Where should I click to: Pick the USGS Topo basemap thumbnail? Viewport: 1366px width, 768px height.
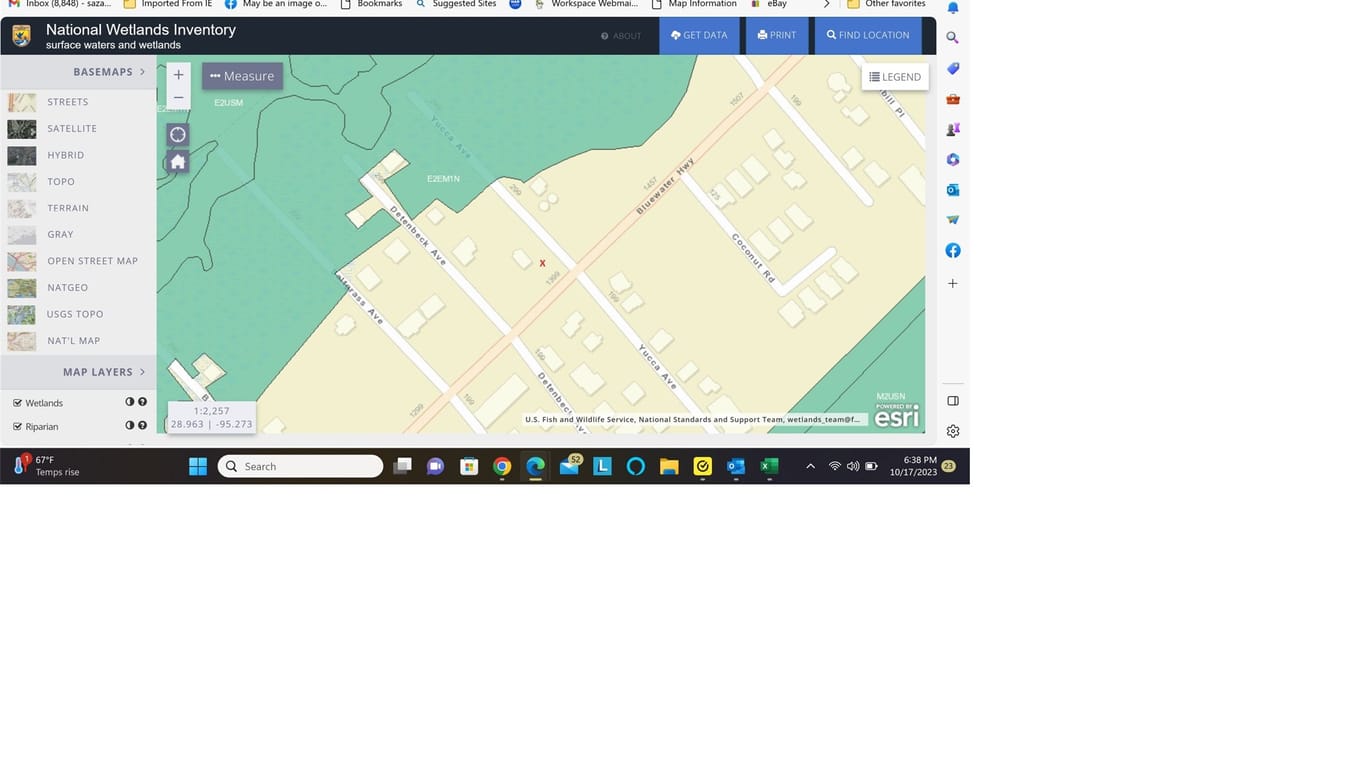22,314
